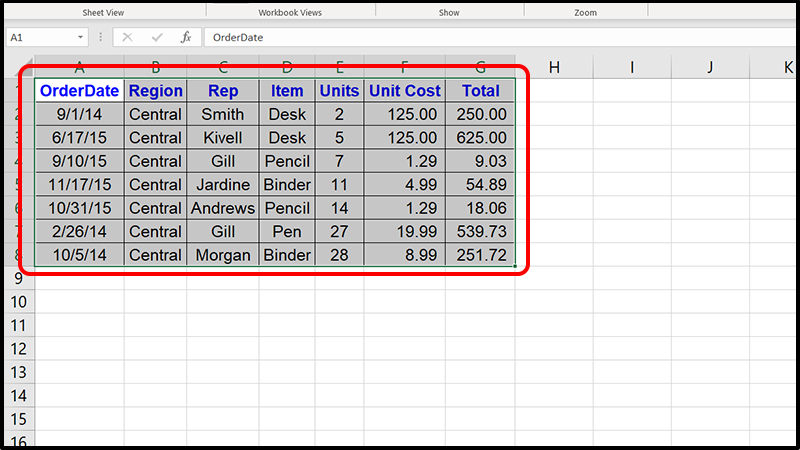Click the Rep cell Jardine
The width and height of the screenshot is (800, 450).
click(223, 184)
